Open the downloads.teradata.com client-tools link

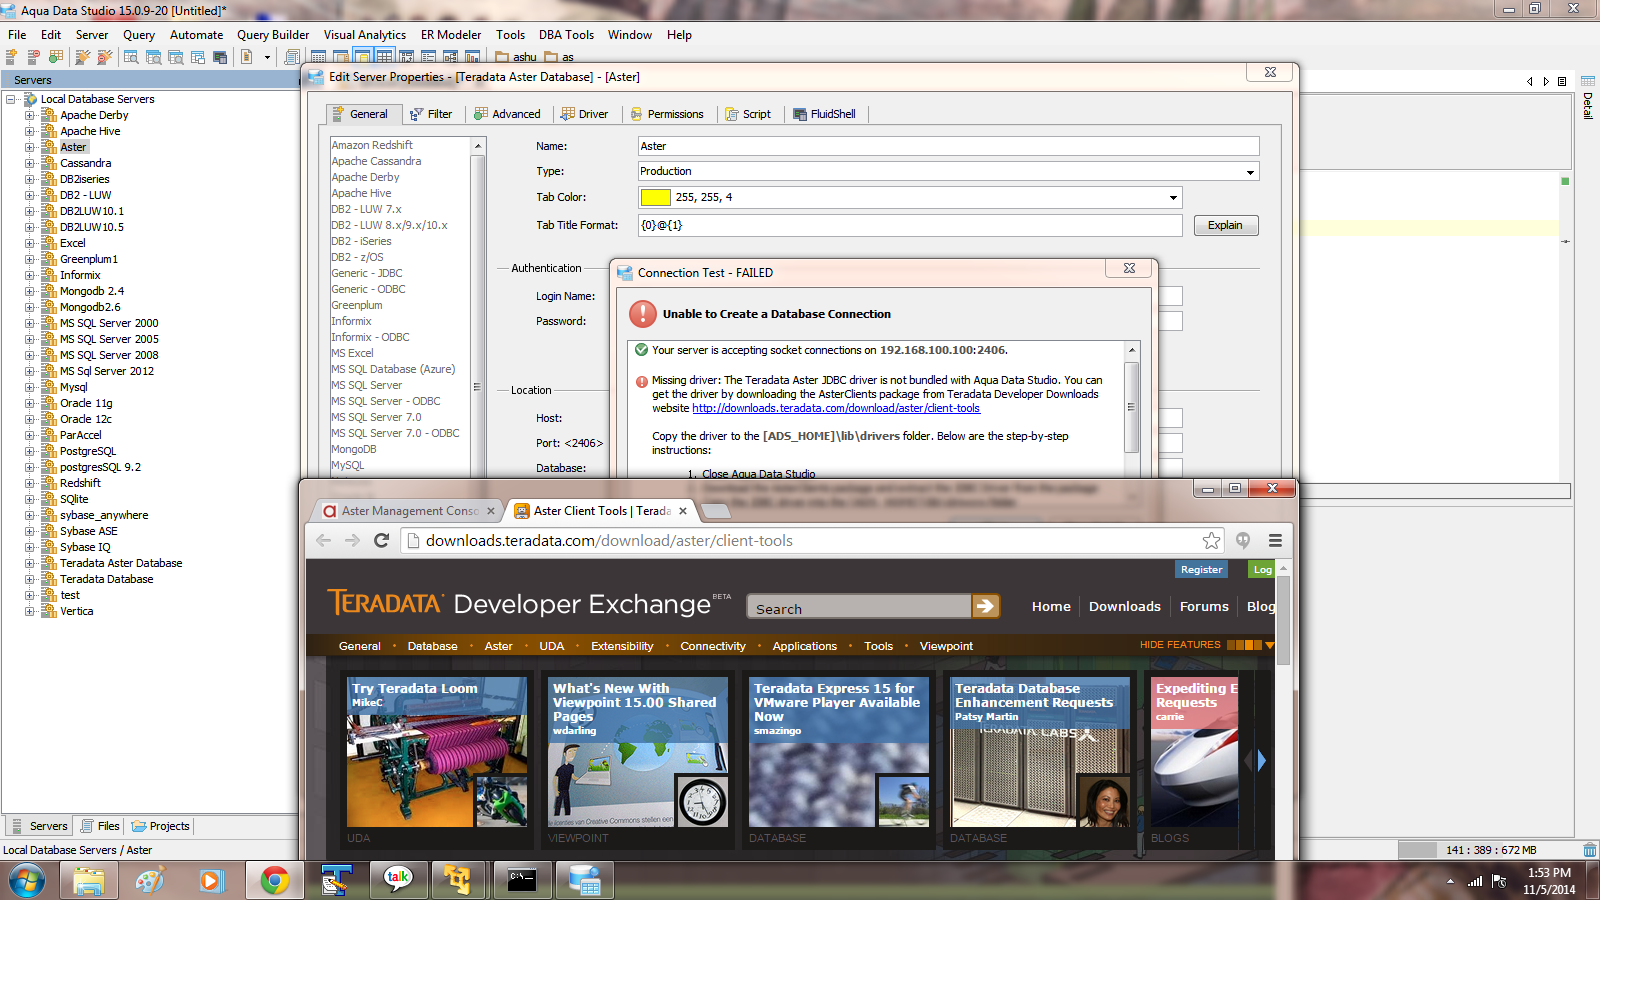click(x=836, y=408)
